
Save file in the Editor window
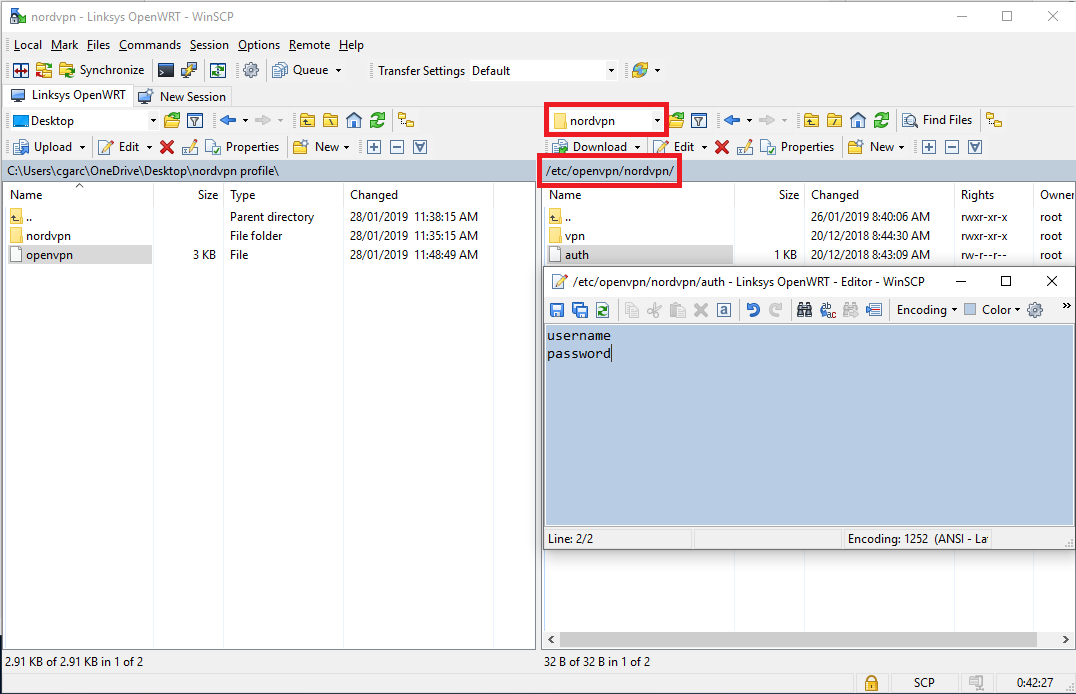557,310
